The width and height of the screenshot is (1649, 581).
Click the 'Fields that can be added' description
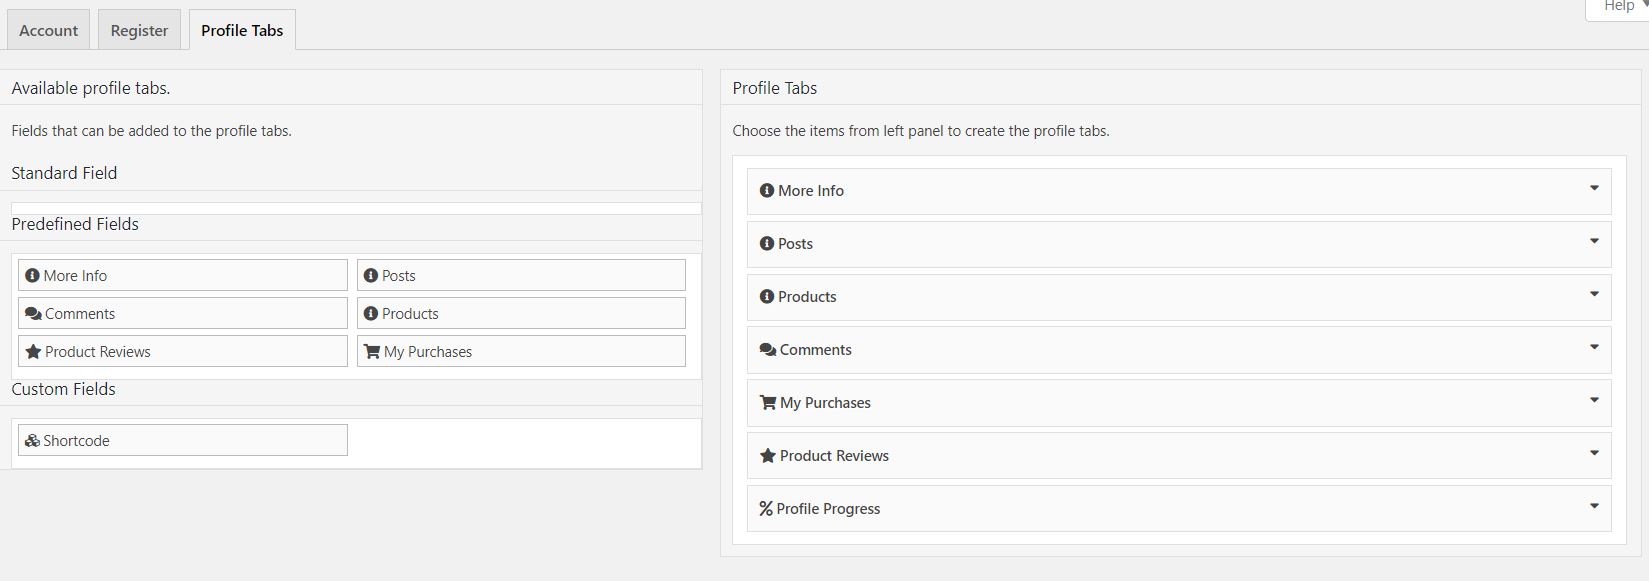tap(151, 131)
